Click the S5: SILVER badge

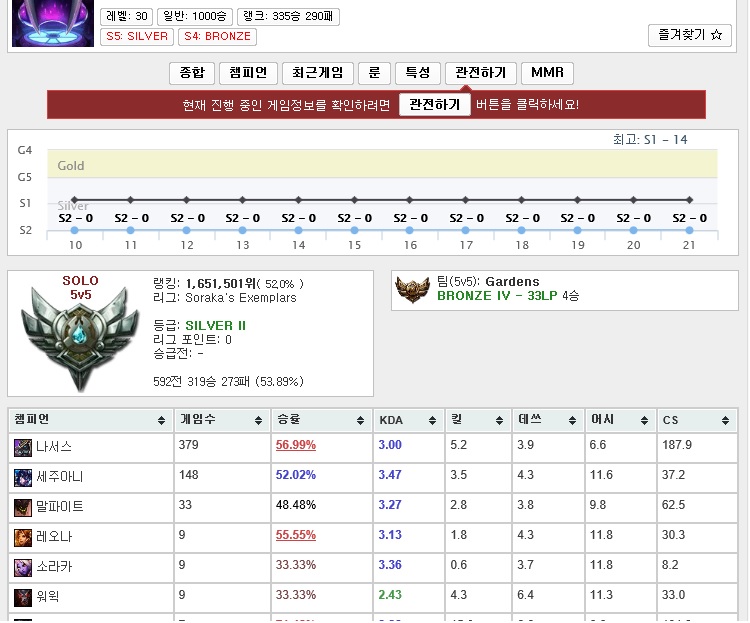point(137,36)
